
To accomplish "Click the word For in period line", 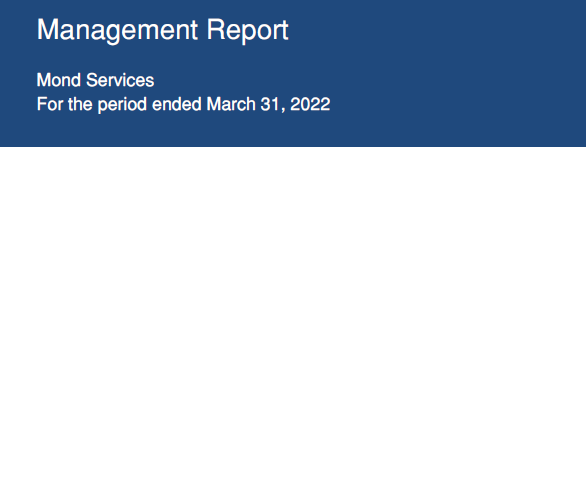I will pyautogui.click(x=50, y=104).
